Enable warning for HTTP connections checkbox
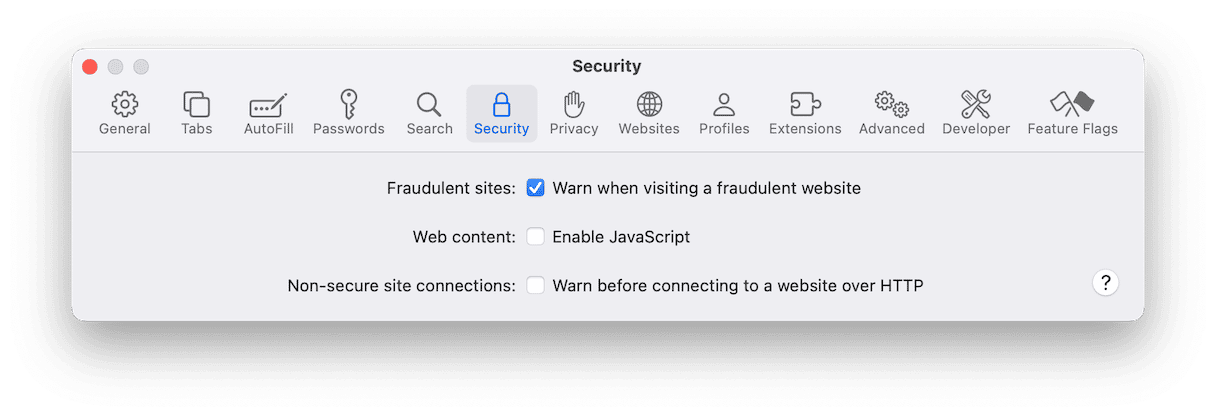 click(x=536, y=285)
